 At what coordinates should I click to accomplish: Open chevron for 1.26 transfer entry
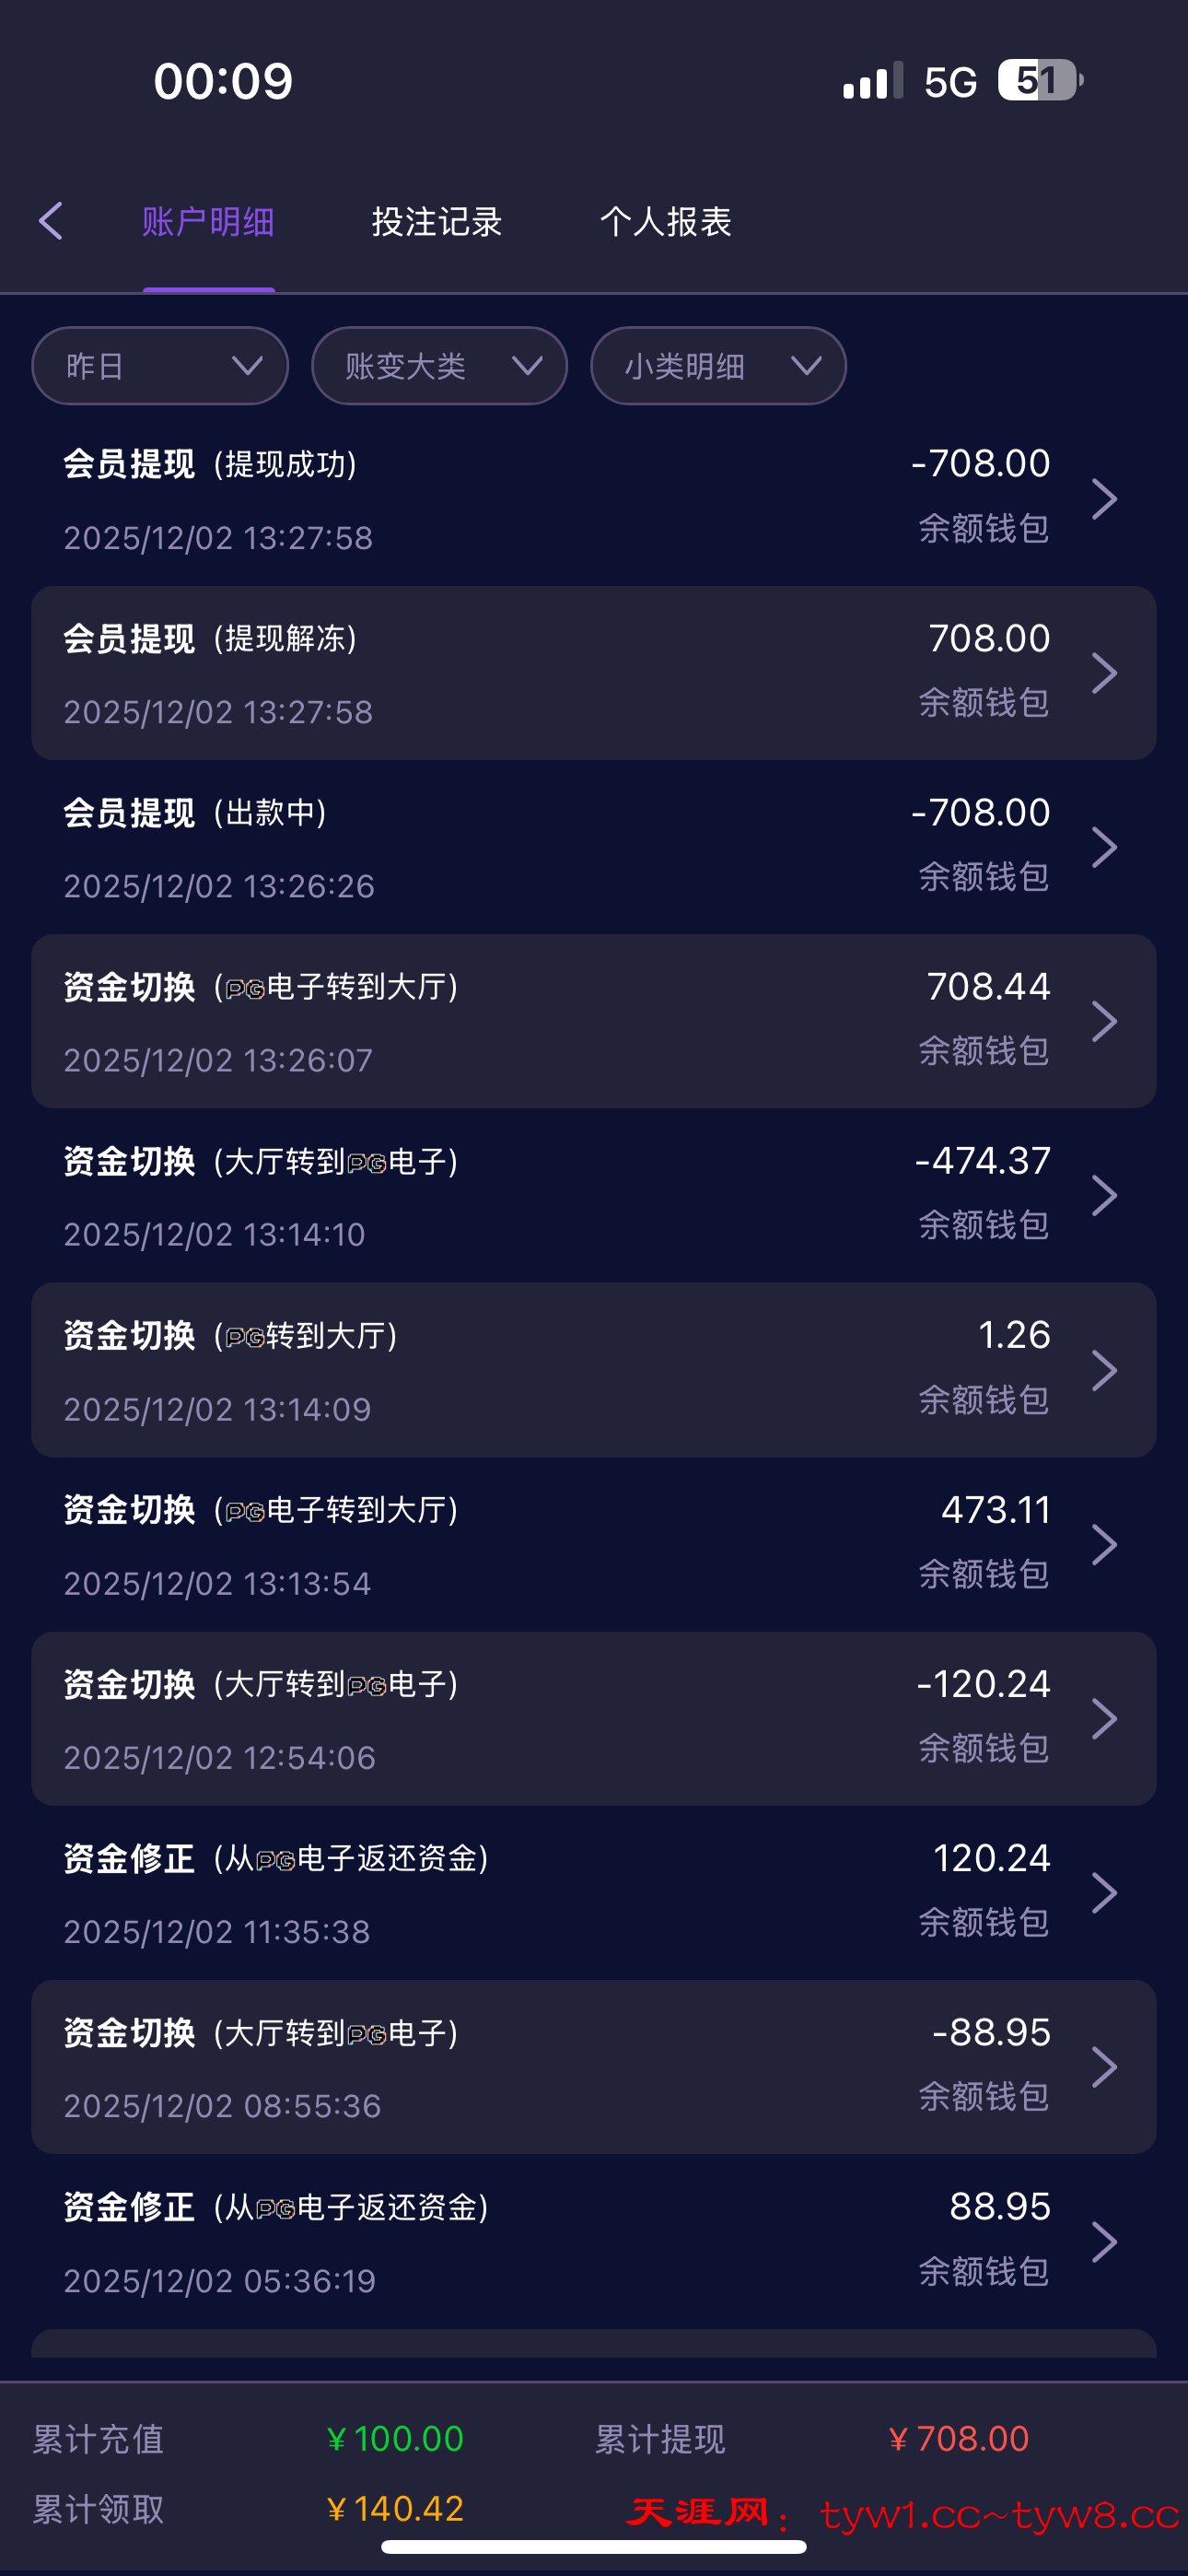click(x=1104, y=1370)
